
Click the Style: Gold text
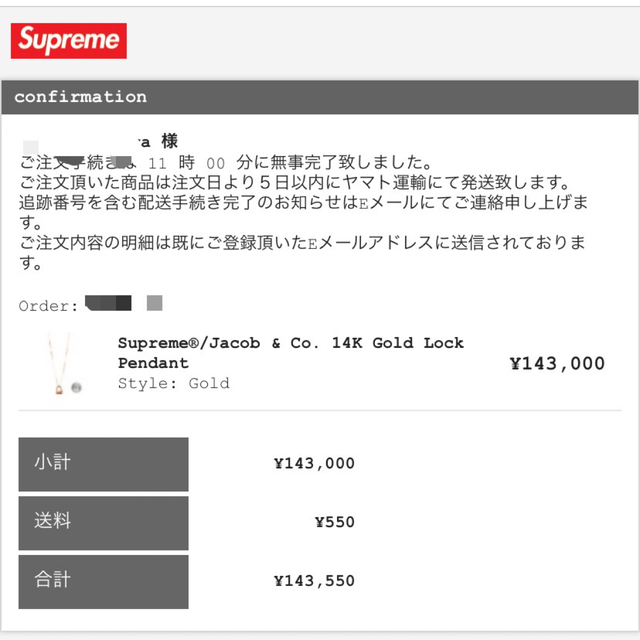[x=173, y=383]
